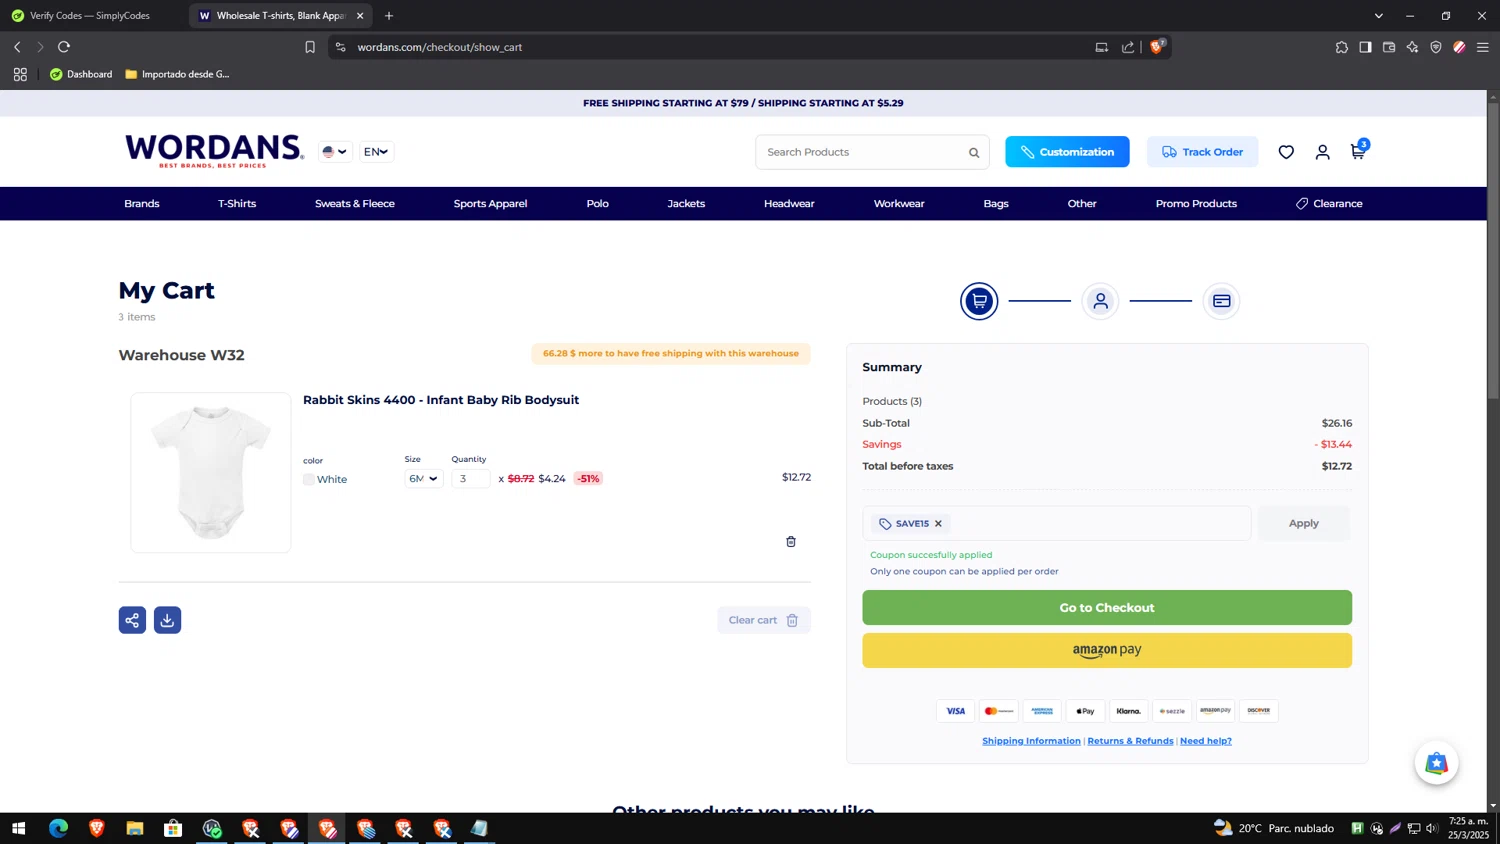Click the quantity input field
Image resolution: width=1500 pixels, height=844 pixels.
471,479
